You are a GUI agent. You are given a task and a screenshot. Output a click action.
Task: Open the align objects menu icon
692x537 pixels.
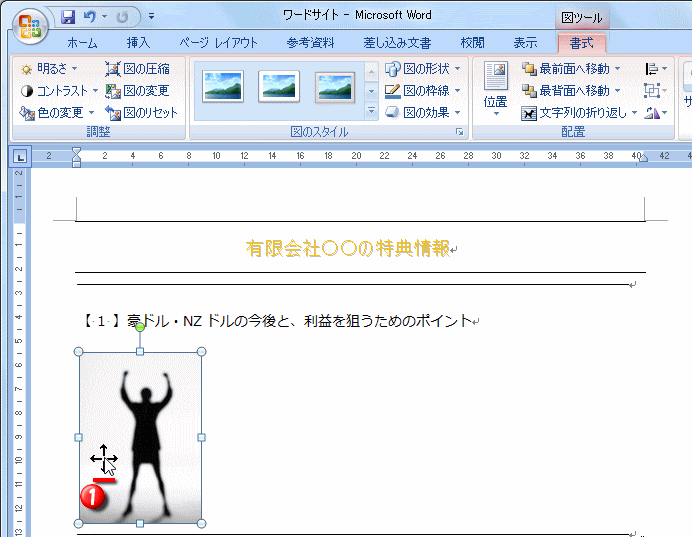pyautogui.click(x=656, y=69)
